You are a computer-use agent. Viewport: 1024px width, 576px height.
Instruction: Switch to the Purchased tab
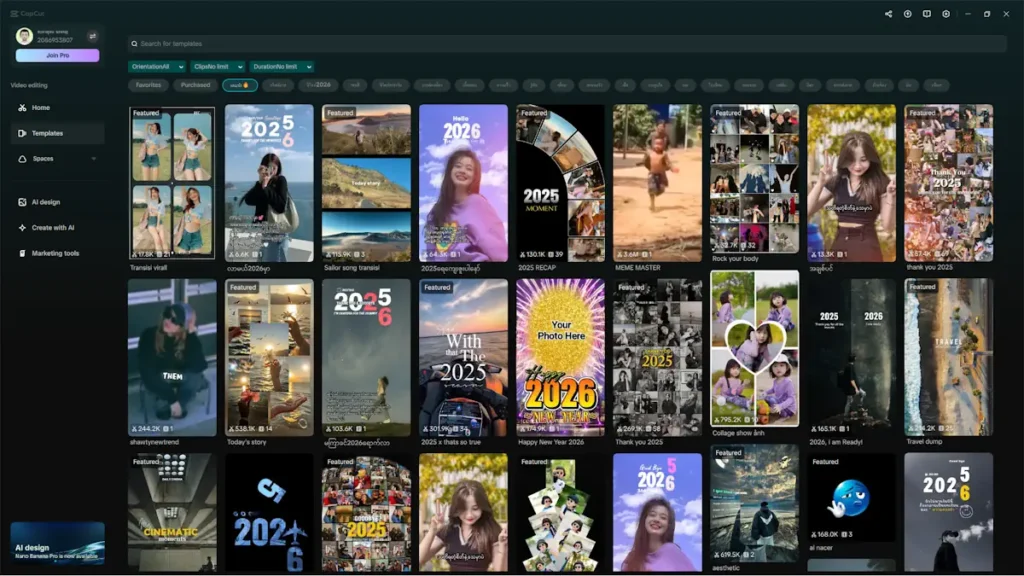tap(195, 85)
